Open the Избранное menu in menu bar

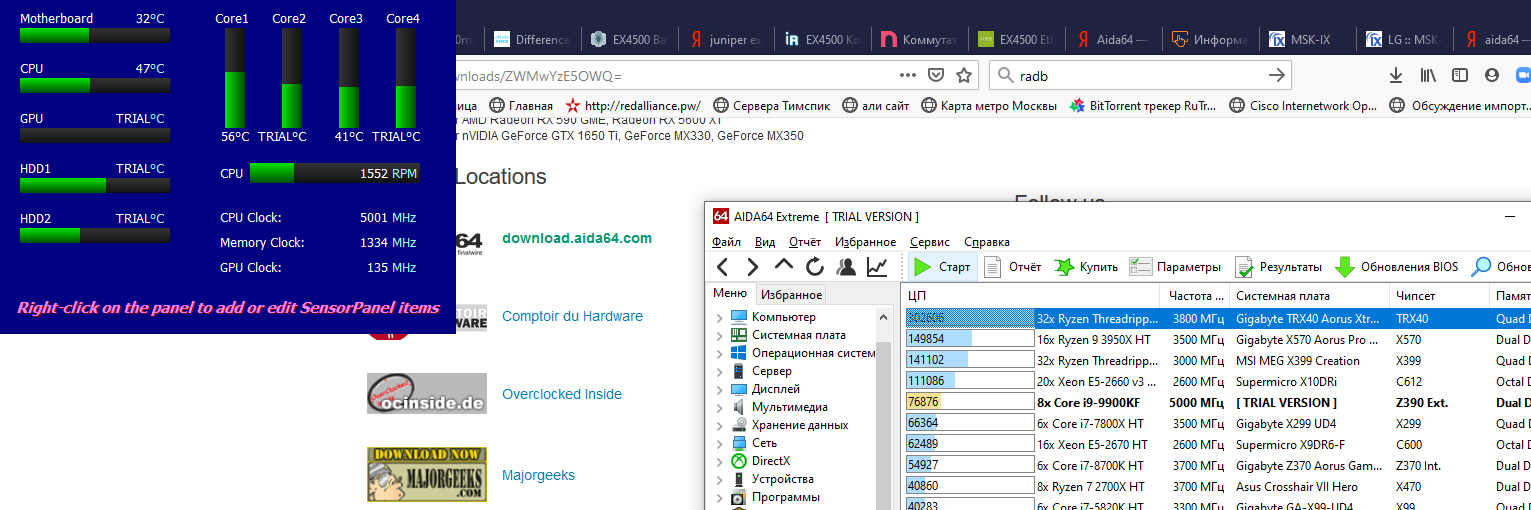866,242
